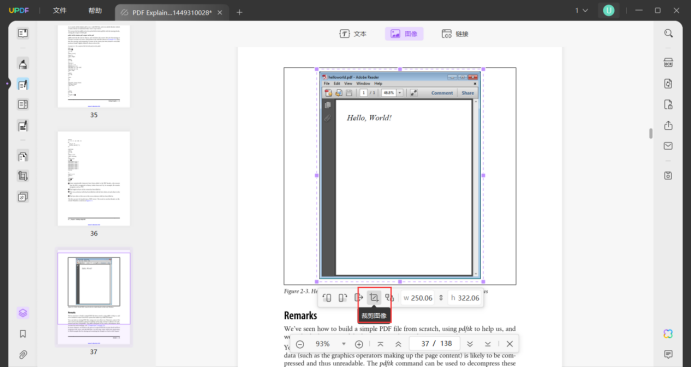
Task: Open the Attachments paperclip icon
Action: 23,354
